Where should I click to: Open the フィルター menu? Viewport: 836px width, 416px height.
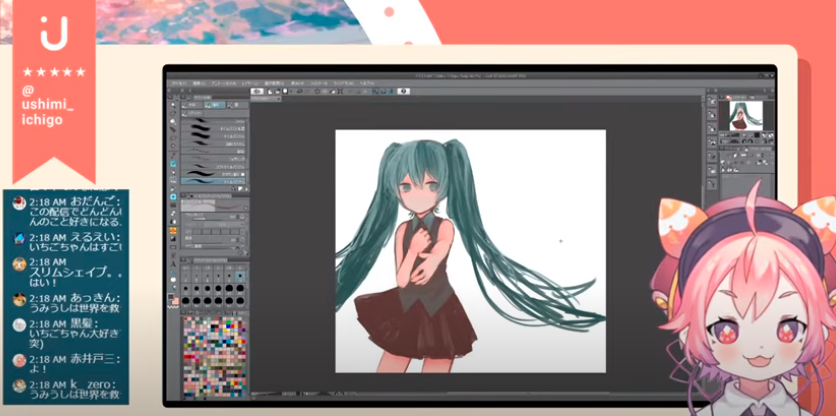pos(319,83)
